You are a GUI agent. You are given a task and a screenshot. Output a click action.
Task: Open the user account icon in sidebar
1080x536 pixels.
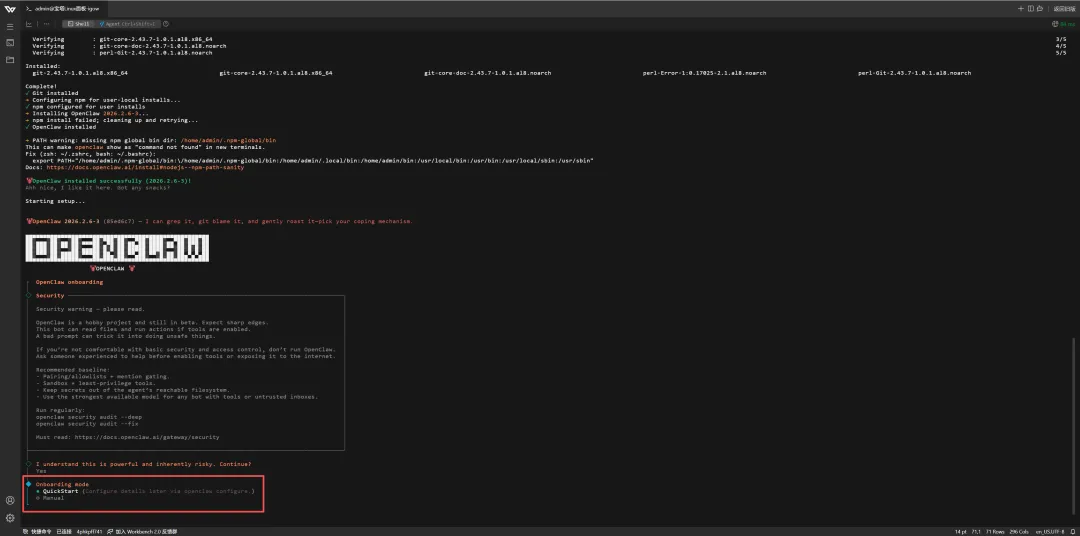(10, 500)
